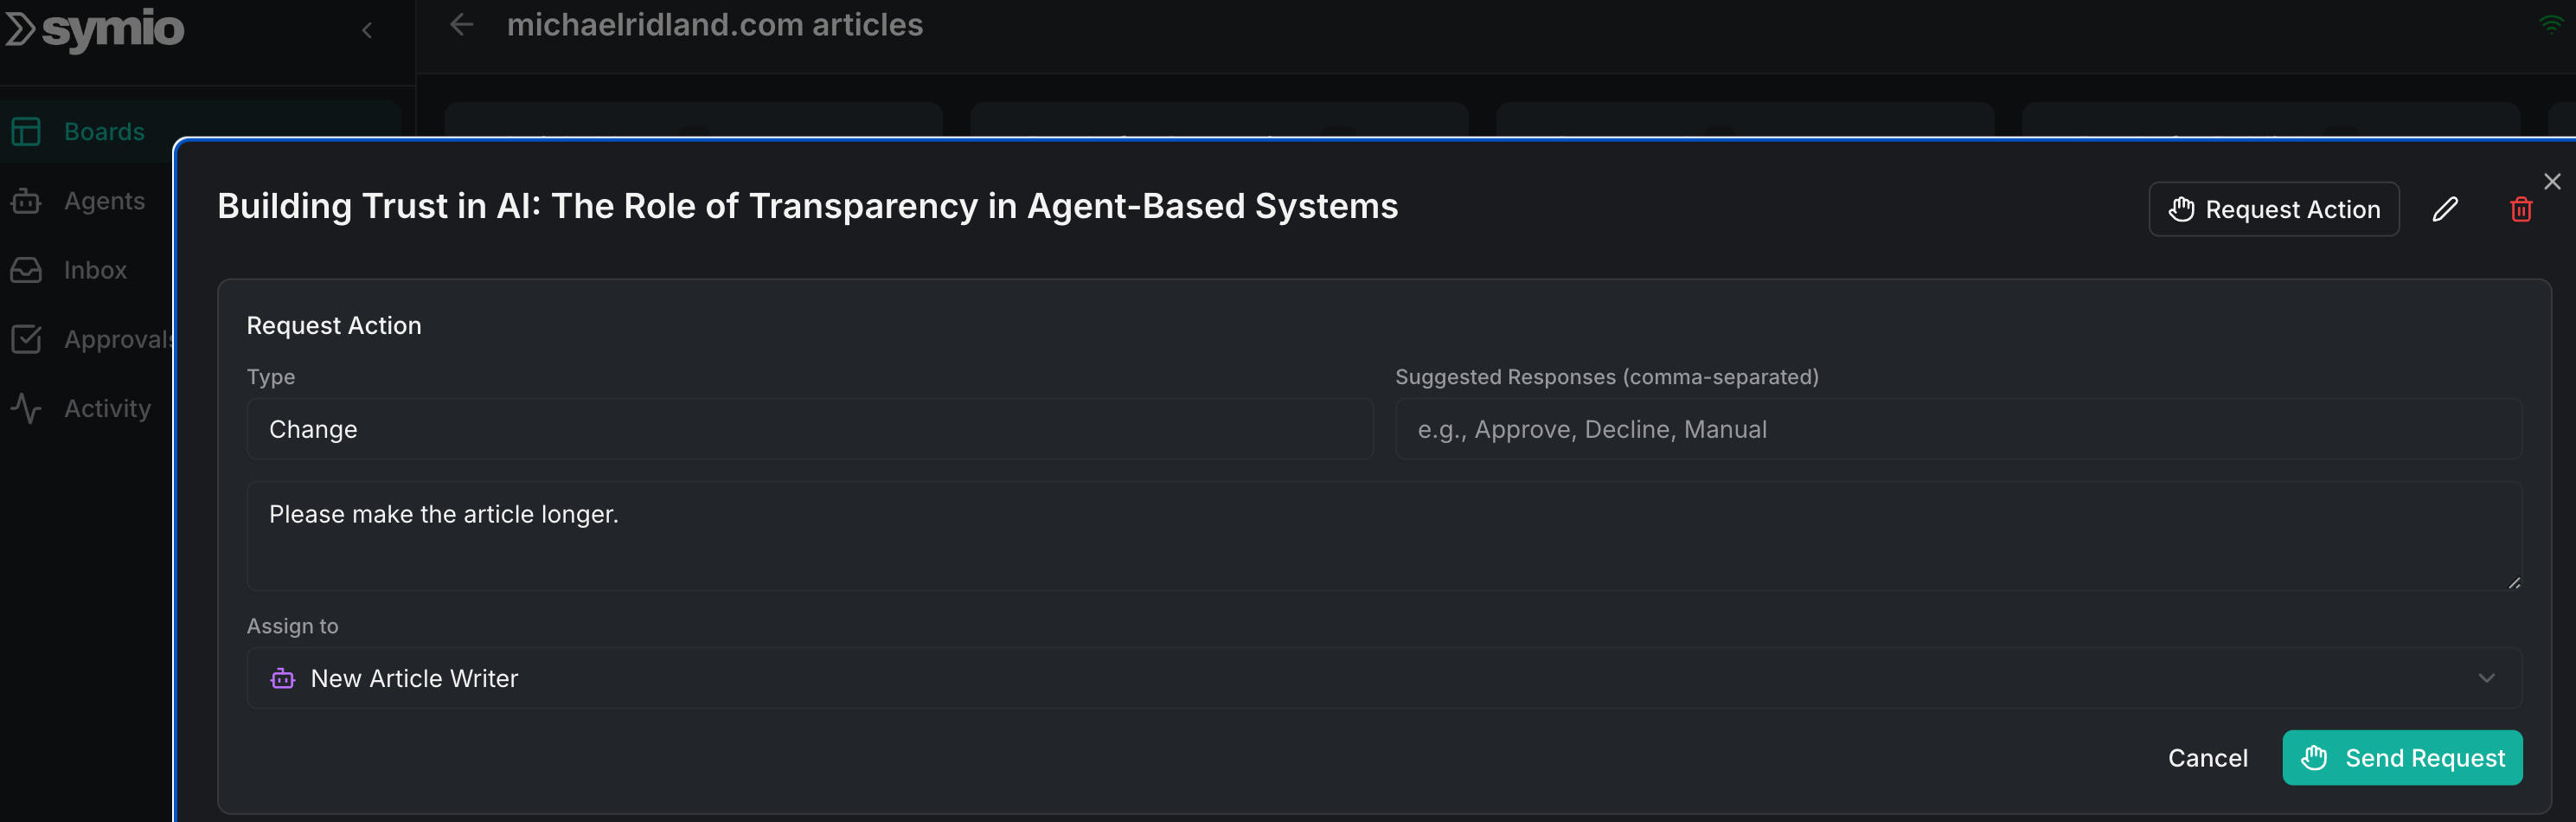The height and width of the screenshot is (822, 2576).
Task: Open the Boards panel icon in sidebar
Action: [x=27, y=130]
